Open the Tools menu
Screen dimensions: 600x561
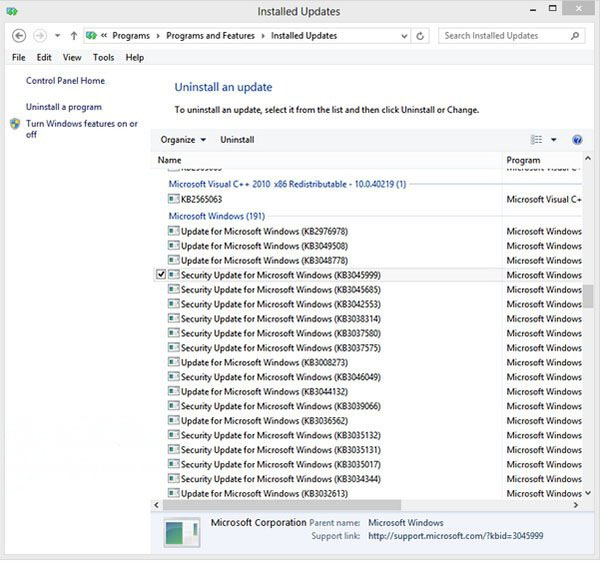[x=103, y=57]
